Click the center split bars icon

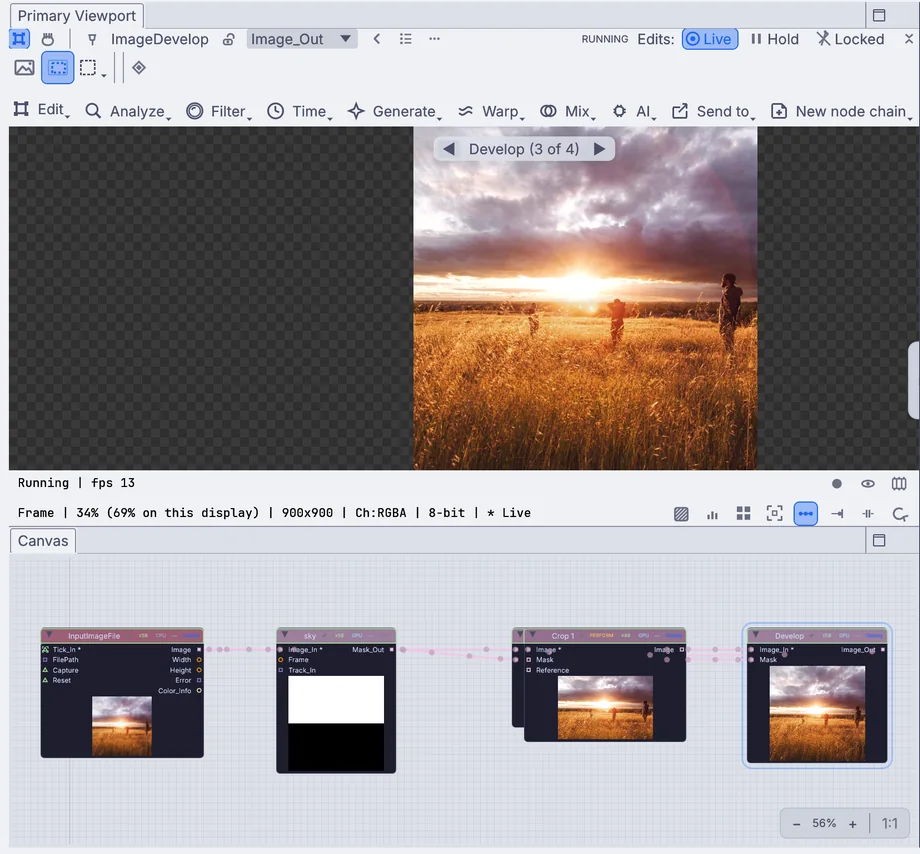pyautogui.click(x=868, y=514)
